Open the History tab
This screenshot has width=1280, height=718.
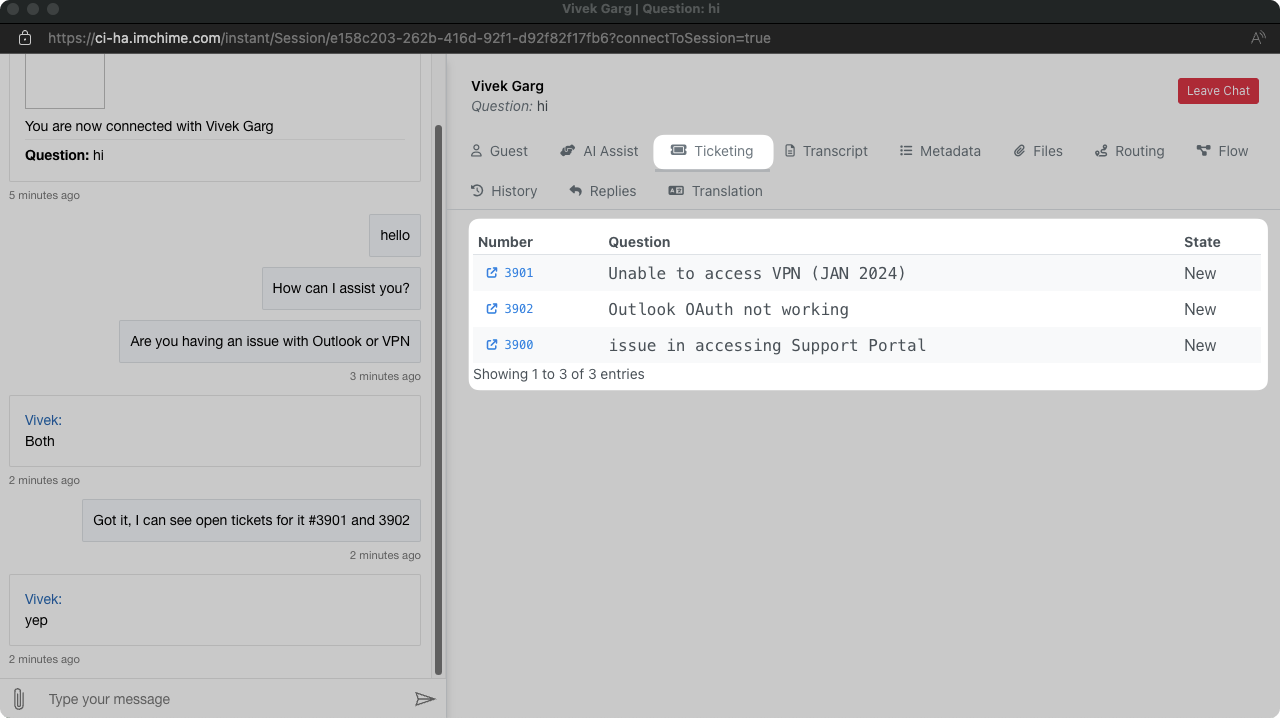(x=504, y=191)
